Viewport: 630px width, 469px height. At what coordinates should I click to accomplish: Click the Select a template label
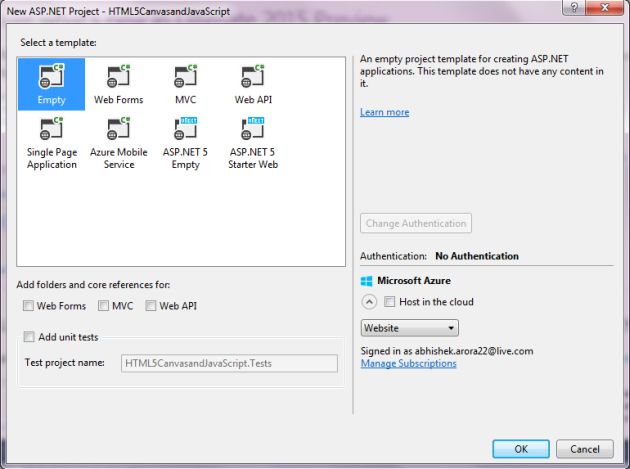coord(58,43)
